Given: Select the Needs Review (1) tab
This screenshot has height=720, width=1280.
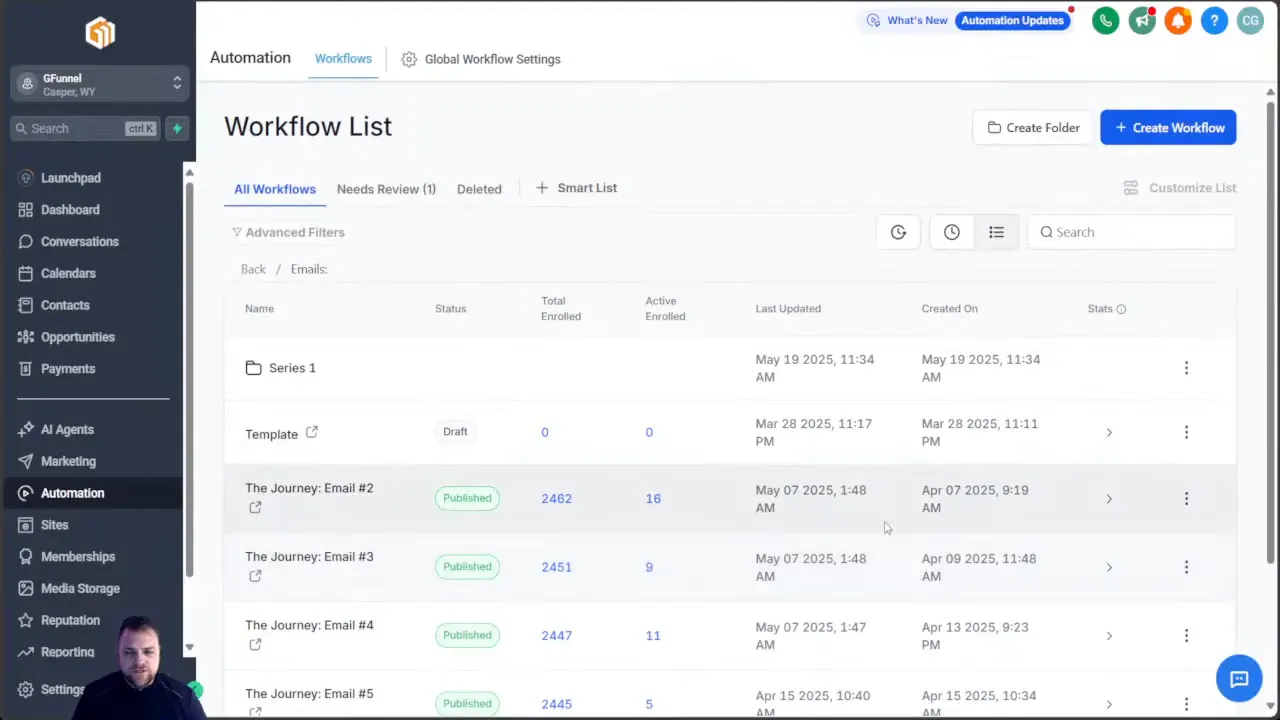Looking at the screenshot, I should coord(386,189).
